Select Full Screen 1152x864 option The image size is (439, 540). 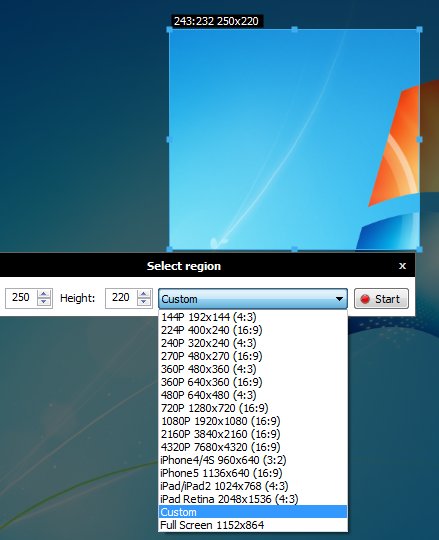coord(253,525)
